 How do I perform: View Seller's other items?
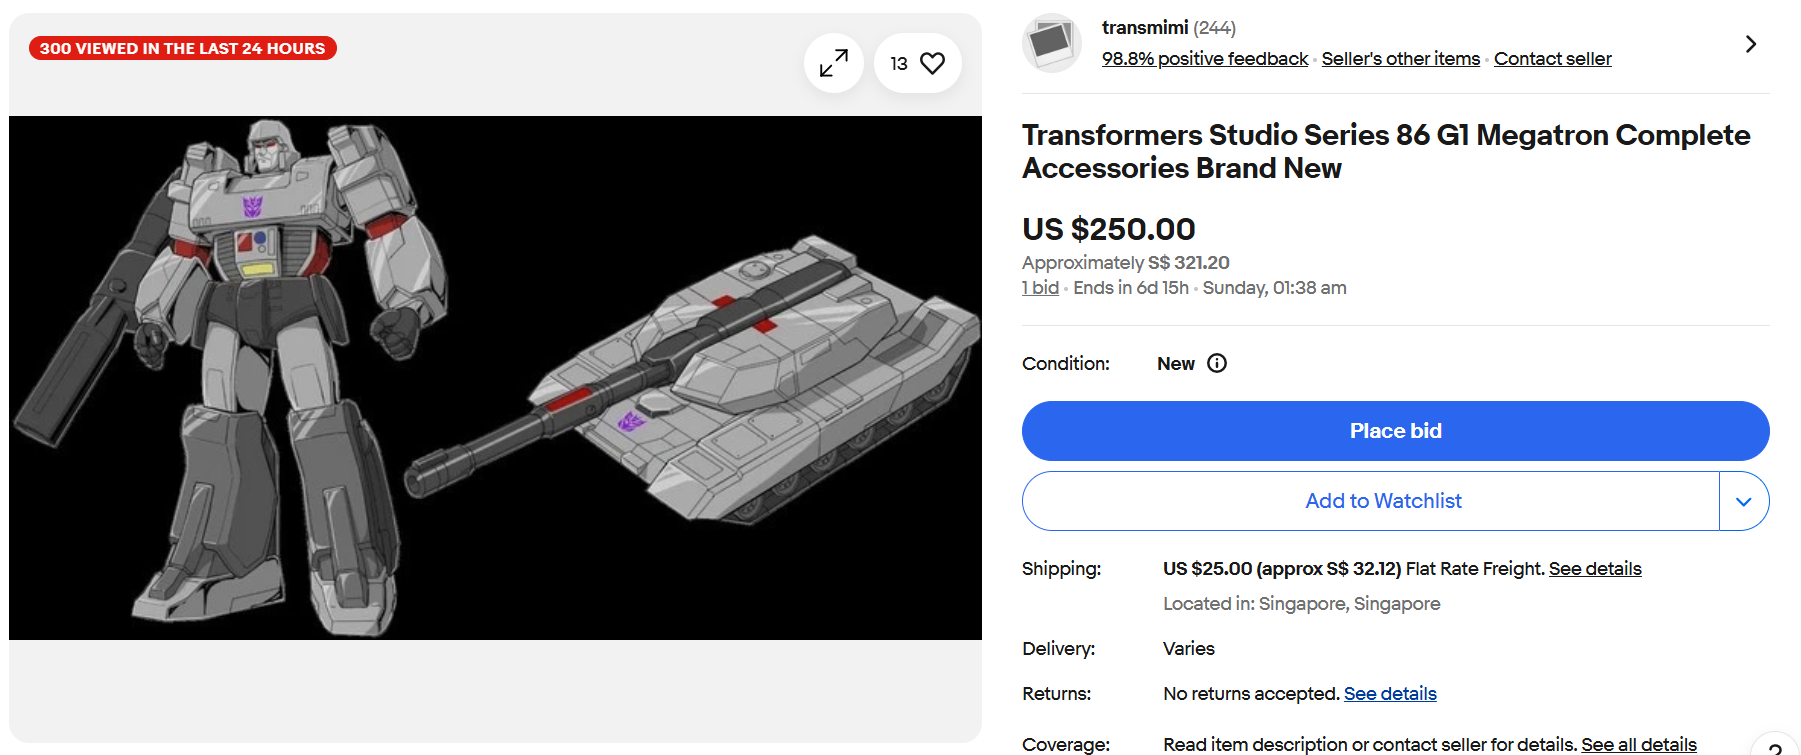pos(1400,59)
